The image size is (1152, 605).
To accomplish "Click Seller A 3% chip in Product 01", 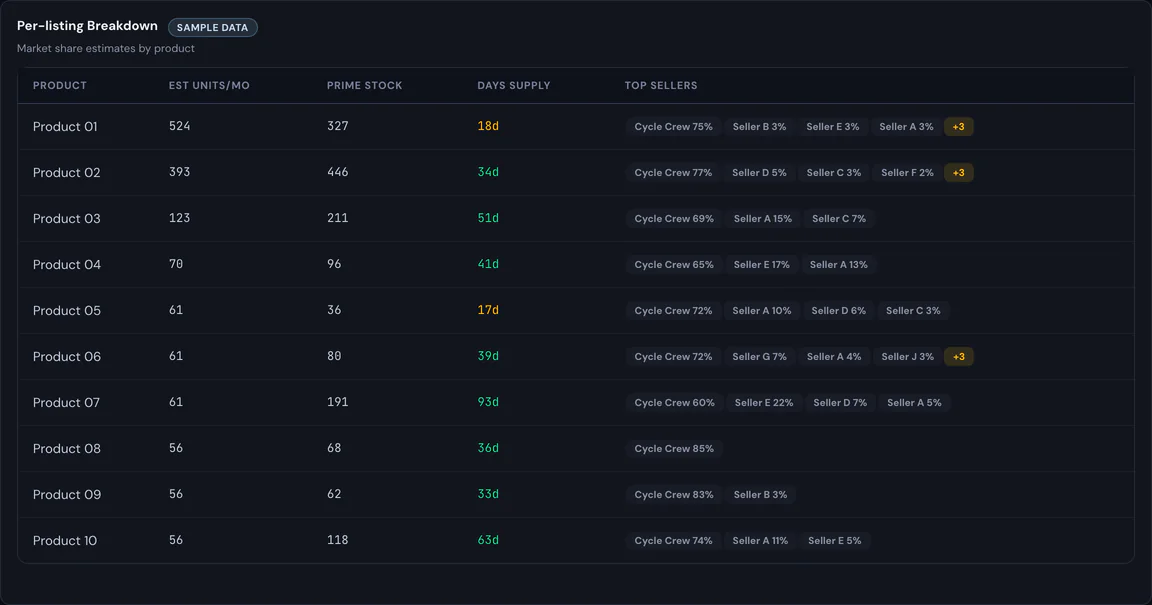I will 906,126.
